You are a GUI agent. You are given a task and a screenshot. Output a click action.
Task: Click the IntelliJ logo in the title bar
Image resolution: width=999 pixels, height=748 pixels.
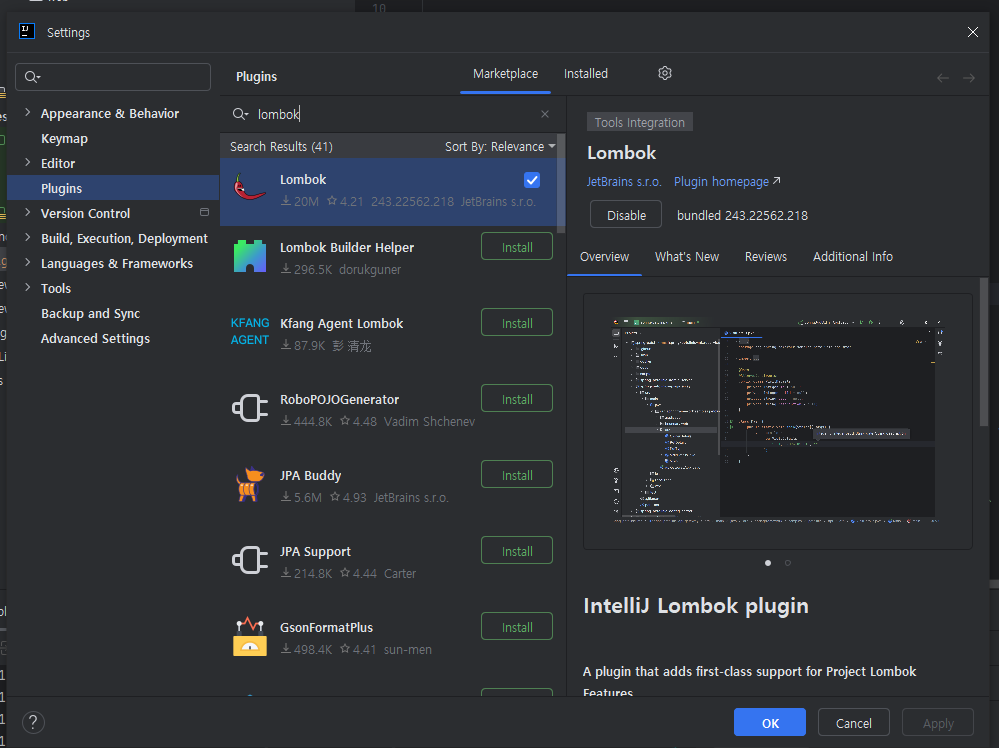[x=27, y=31]
